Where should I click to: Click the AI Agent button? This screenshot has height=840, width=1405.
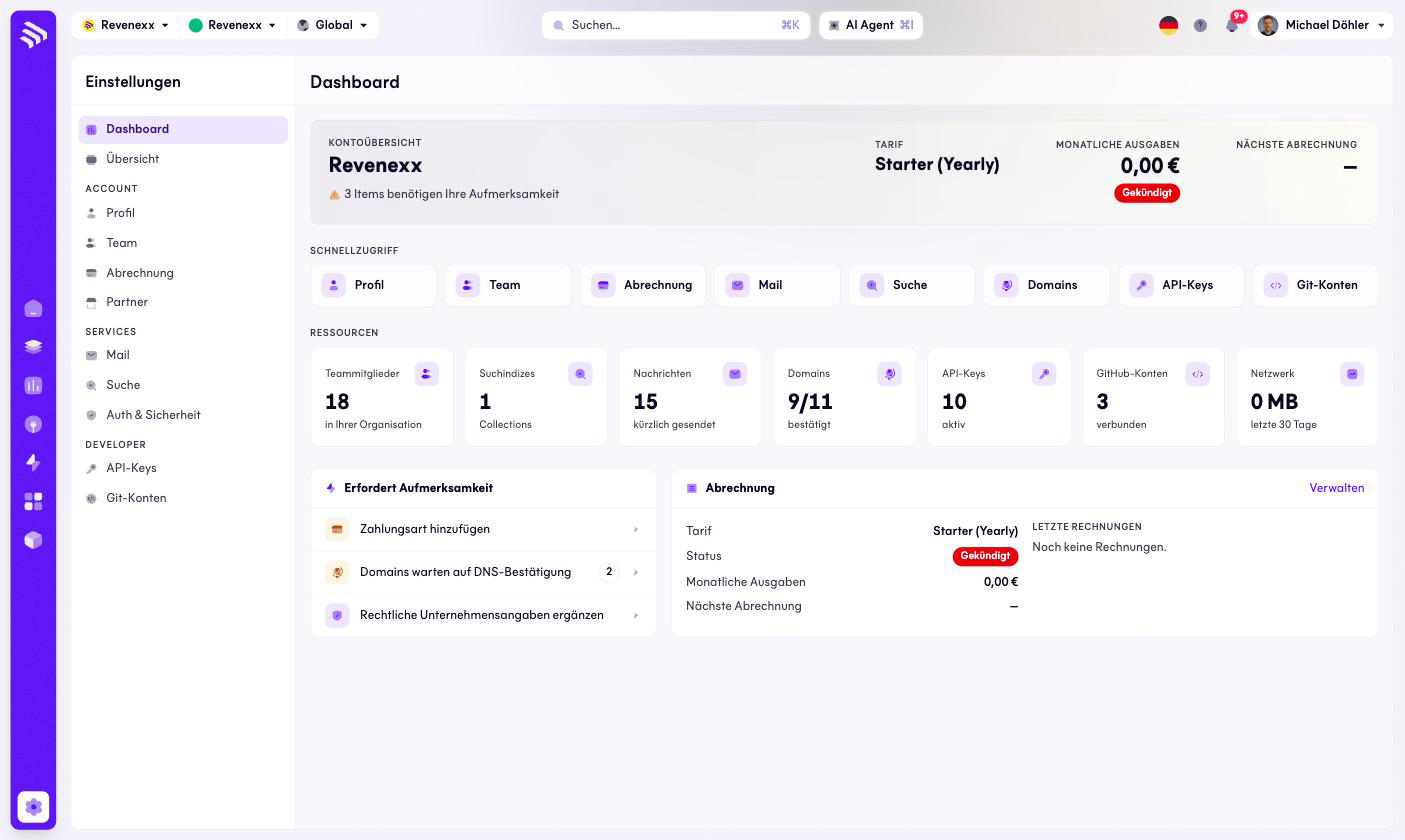point(871,25)
